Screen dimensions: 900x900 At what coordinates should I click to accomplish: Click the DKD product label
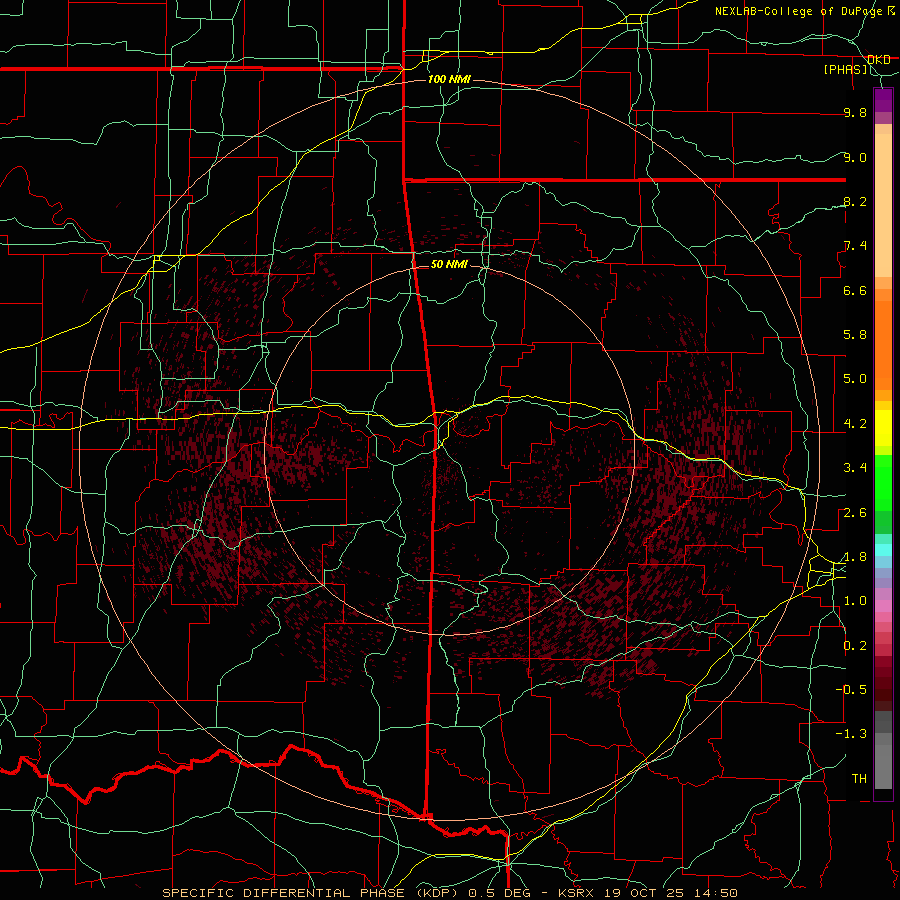pos(879,60)
